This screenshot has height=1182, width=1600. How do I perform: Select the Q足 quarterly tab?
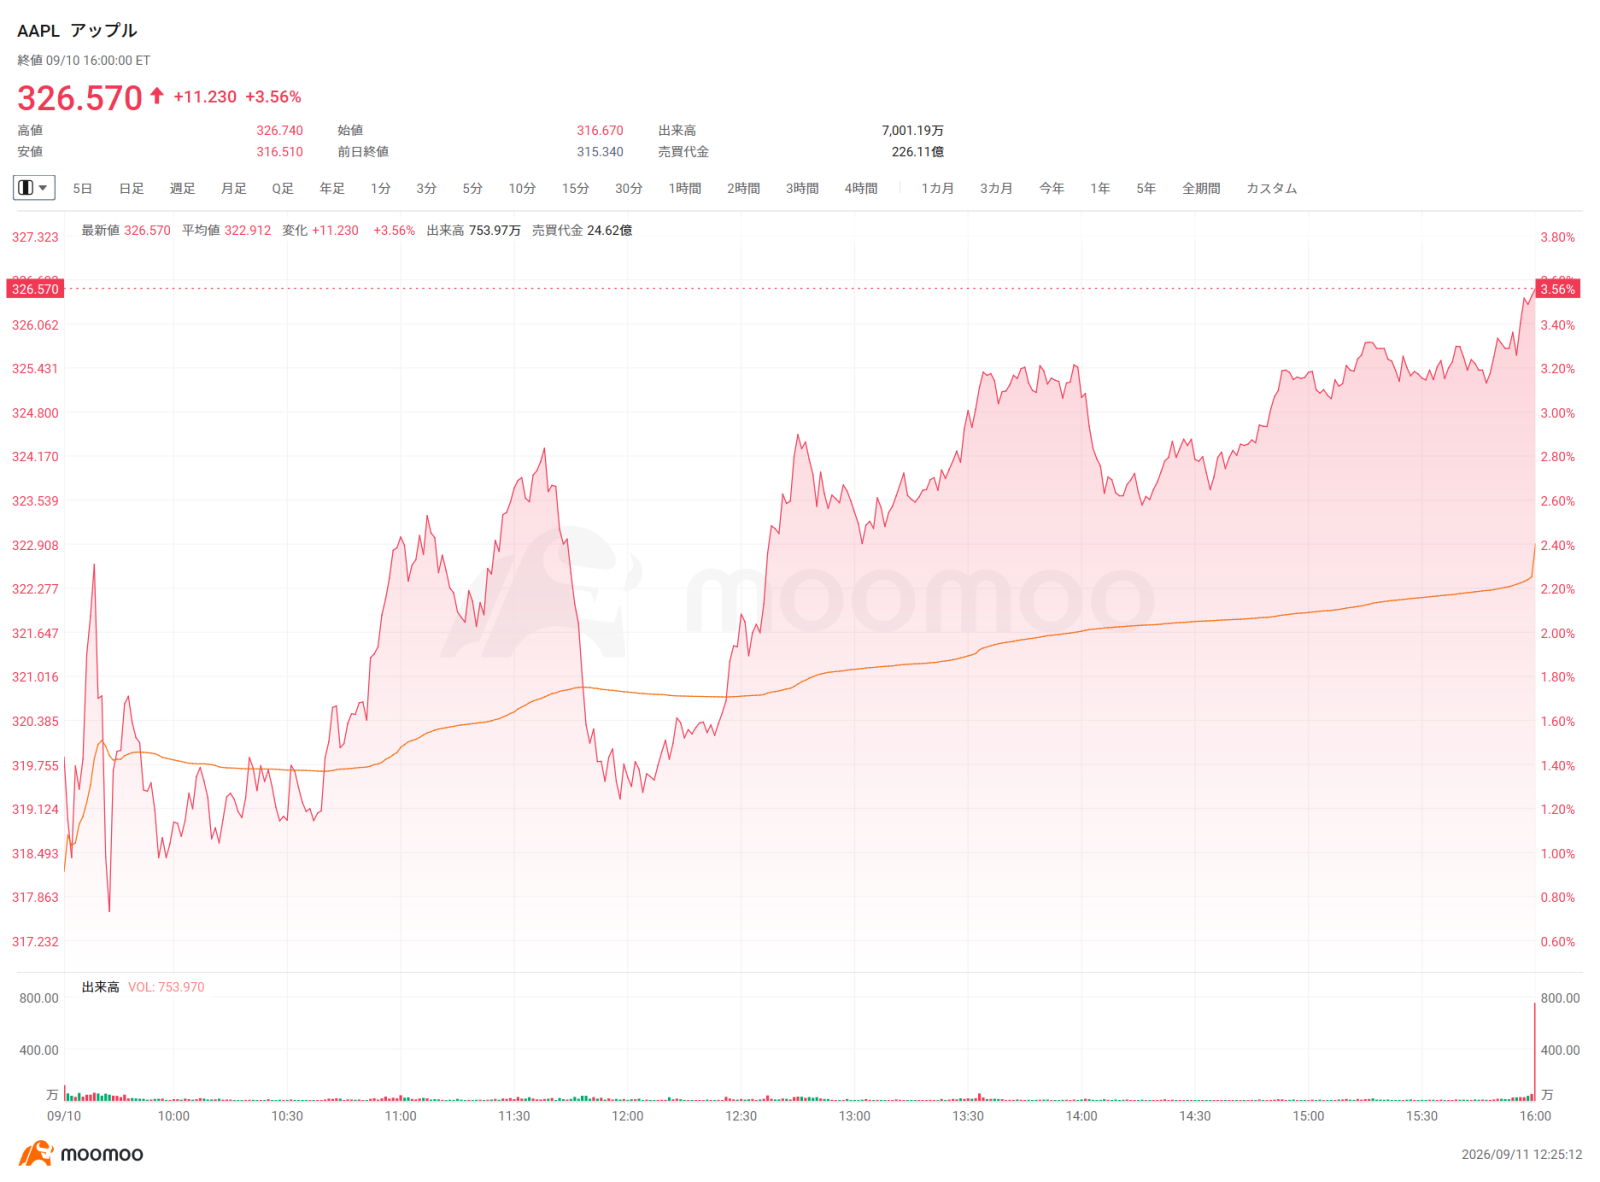pos(283,188)
